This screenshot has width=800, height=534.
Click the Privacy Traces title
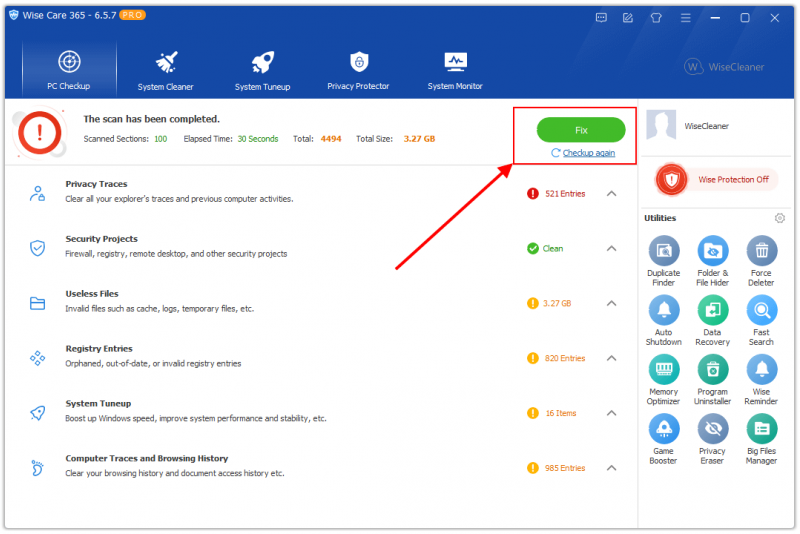pyautogui.click(x=96, y=184)
